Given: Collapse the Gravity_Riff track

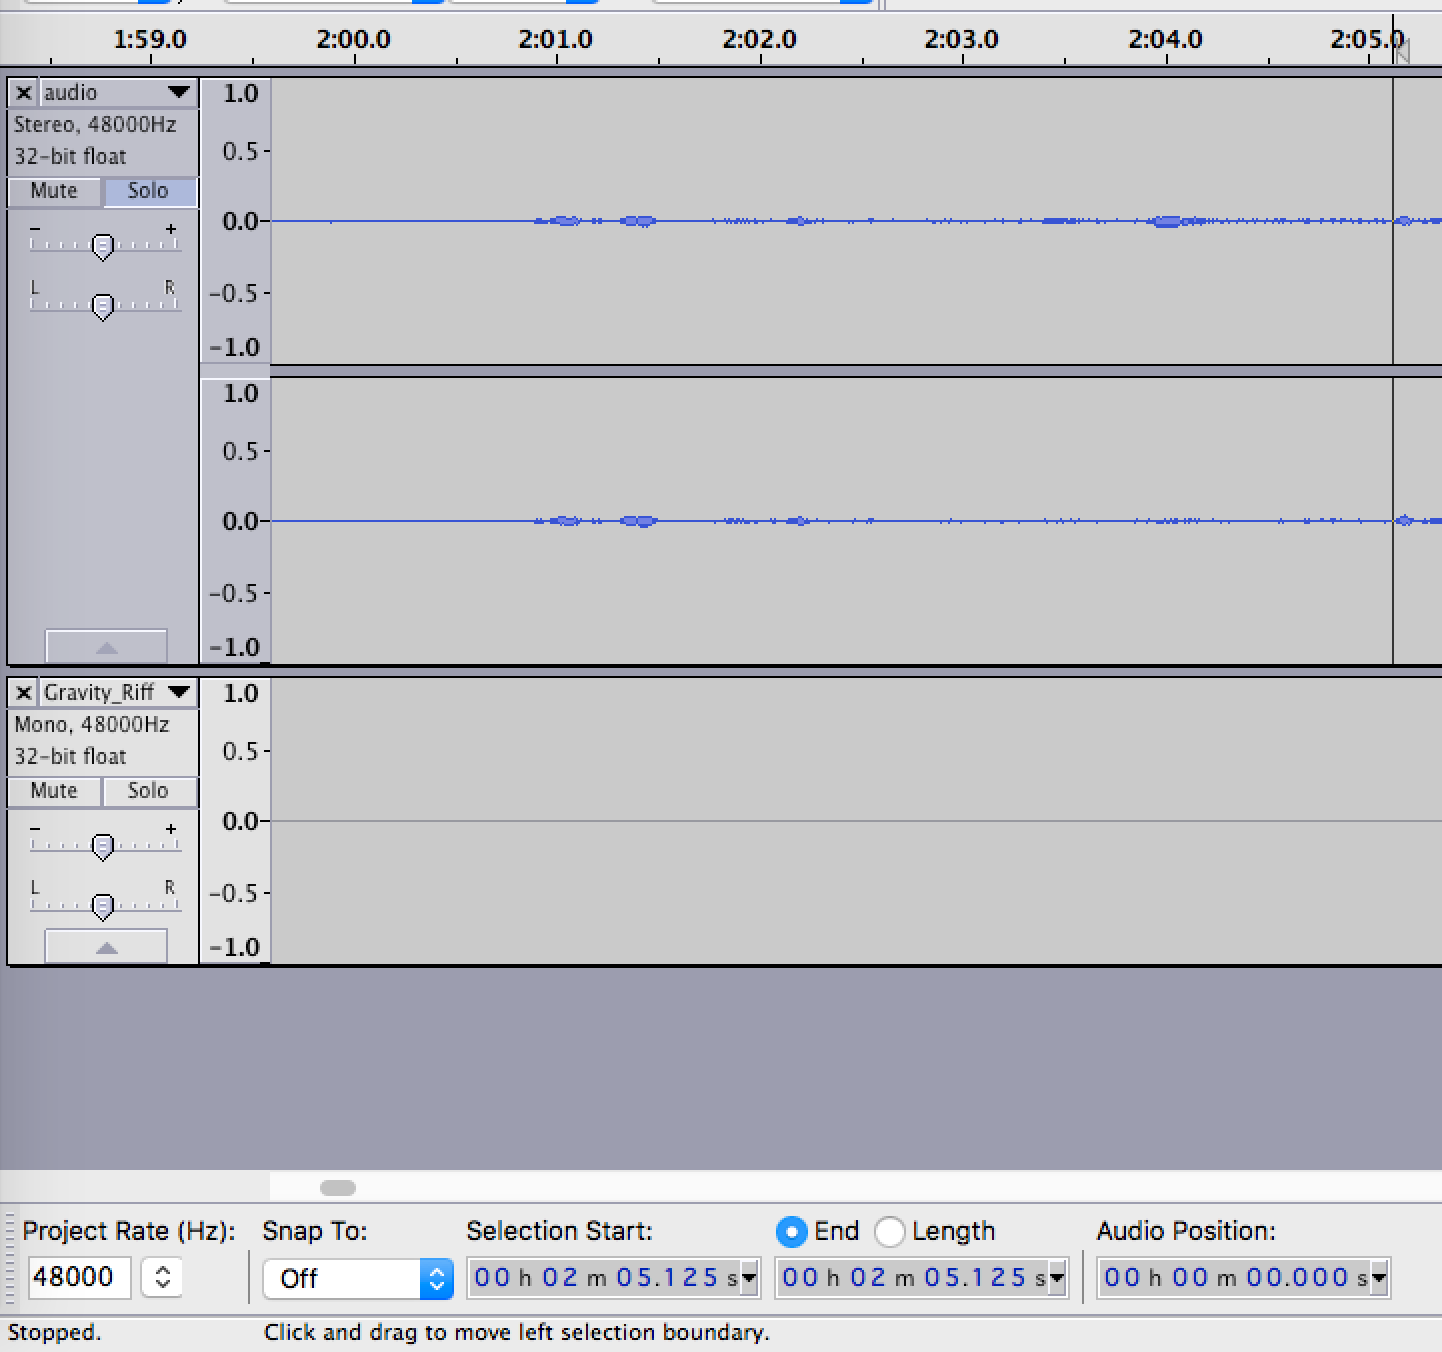Looking at the screenshot, I should click(x=106, y=946).
